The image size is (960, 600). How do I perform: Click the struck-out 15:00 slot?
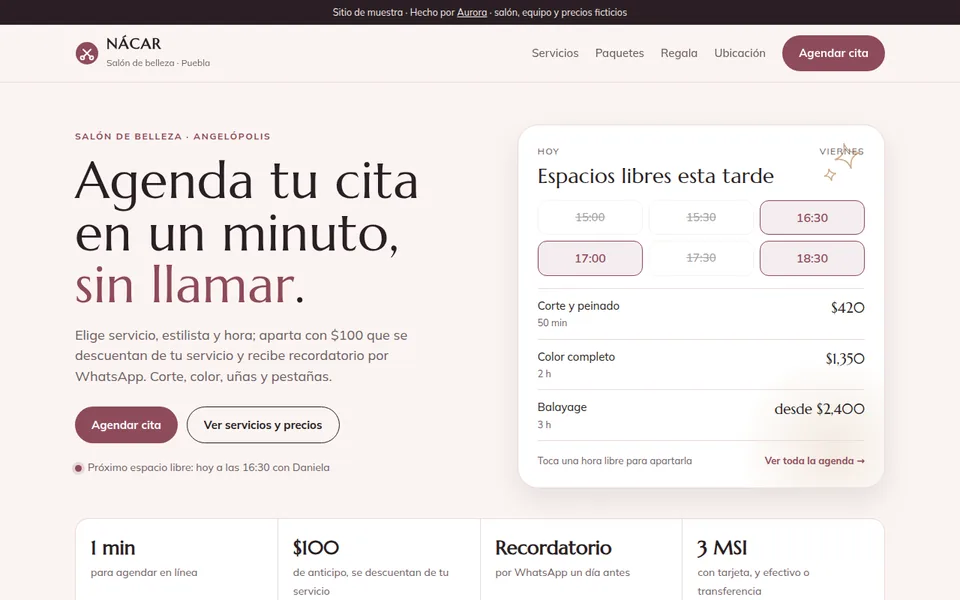[590, 217]
